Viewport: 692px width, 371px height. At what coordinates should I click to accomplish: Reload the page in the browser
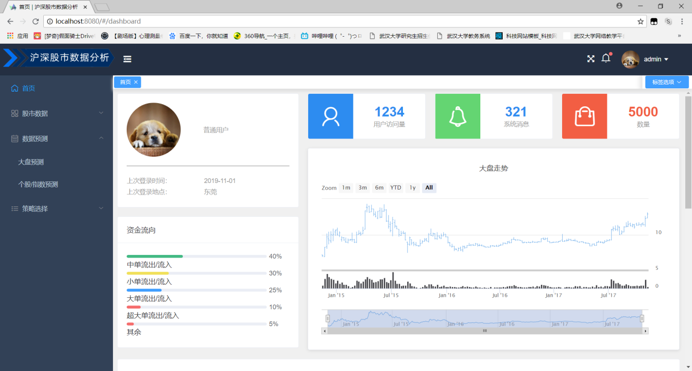(x=35, y=21)
